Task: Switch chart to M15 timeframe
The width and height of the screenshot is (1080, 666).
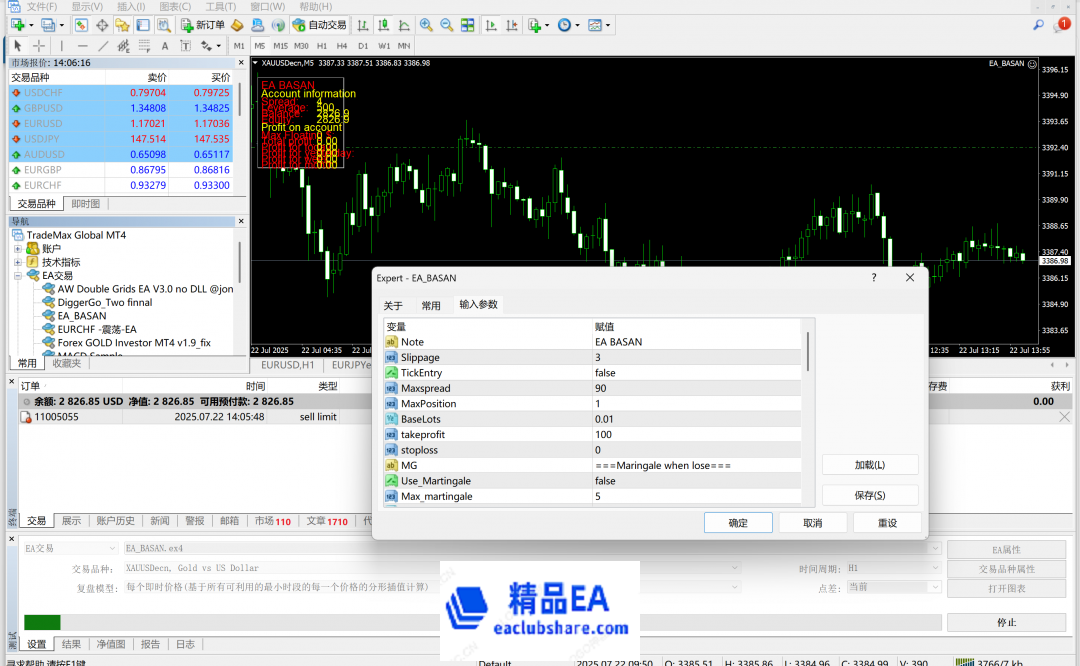Action: (280, 46)
